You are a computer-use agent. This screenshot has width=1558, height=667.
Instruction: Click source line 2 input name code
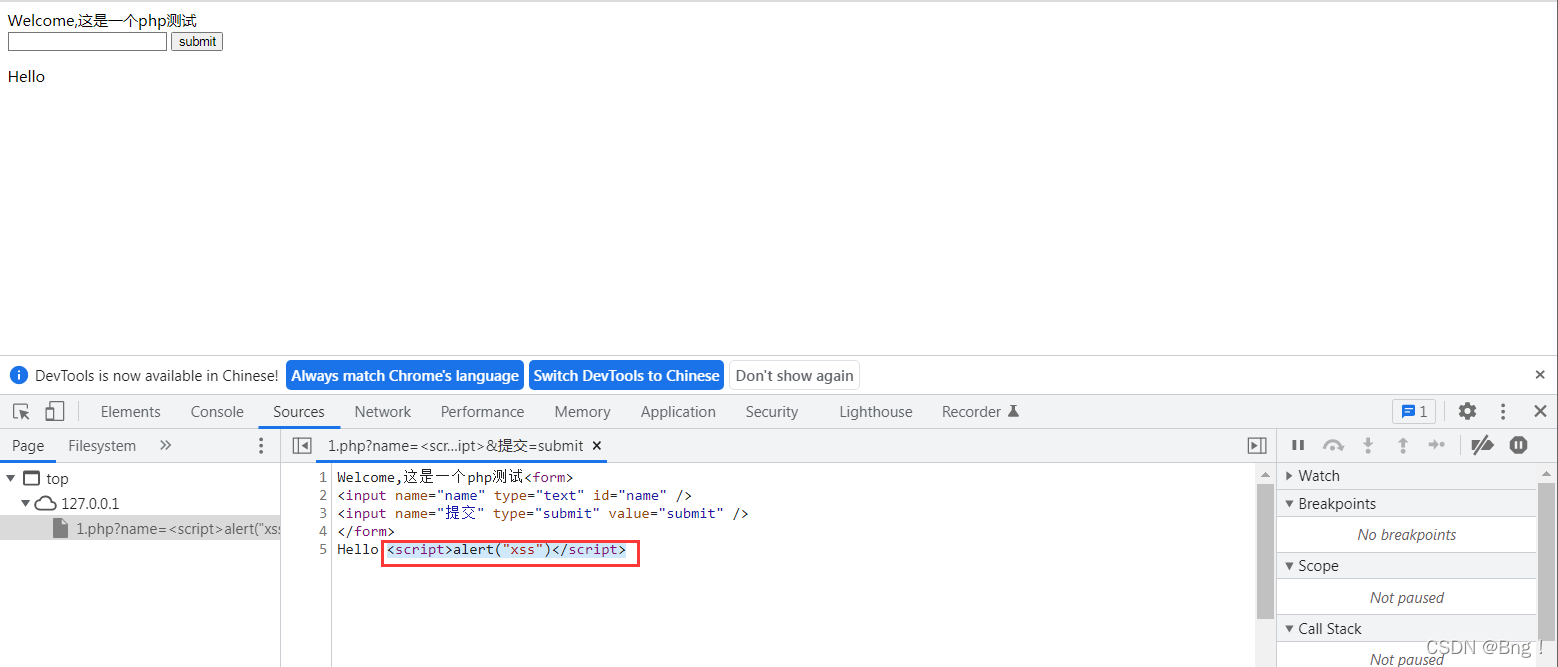(x=514, y=495)
